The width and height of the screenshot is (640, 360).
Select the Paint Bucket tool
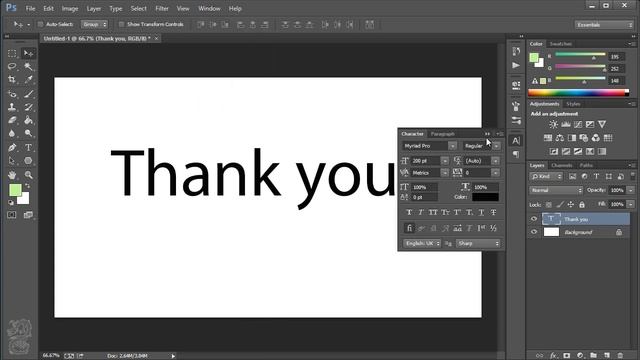click(x=28, y=120)
